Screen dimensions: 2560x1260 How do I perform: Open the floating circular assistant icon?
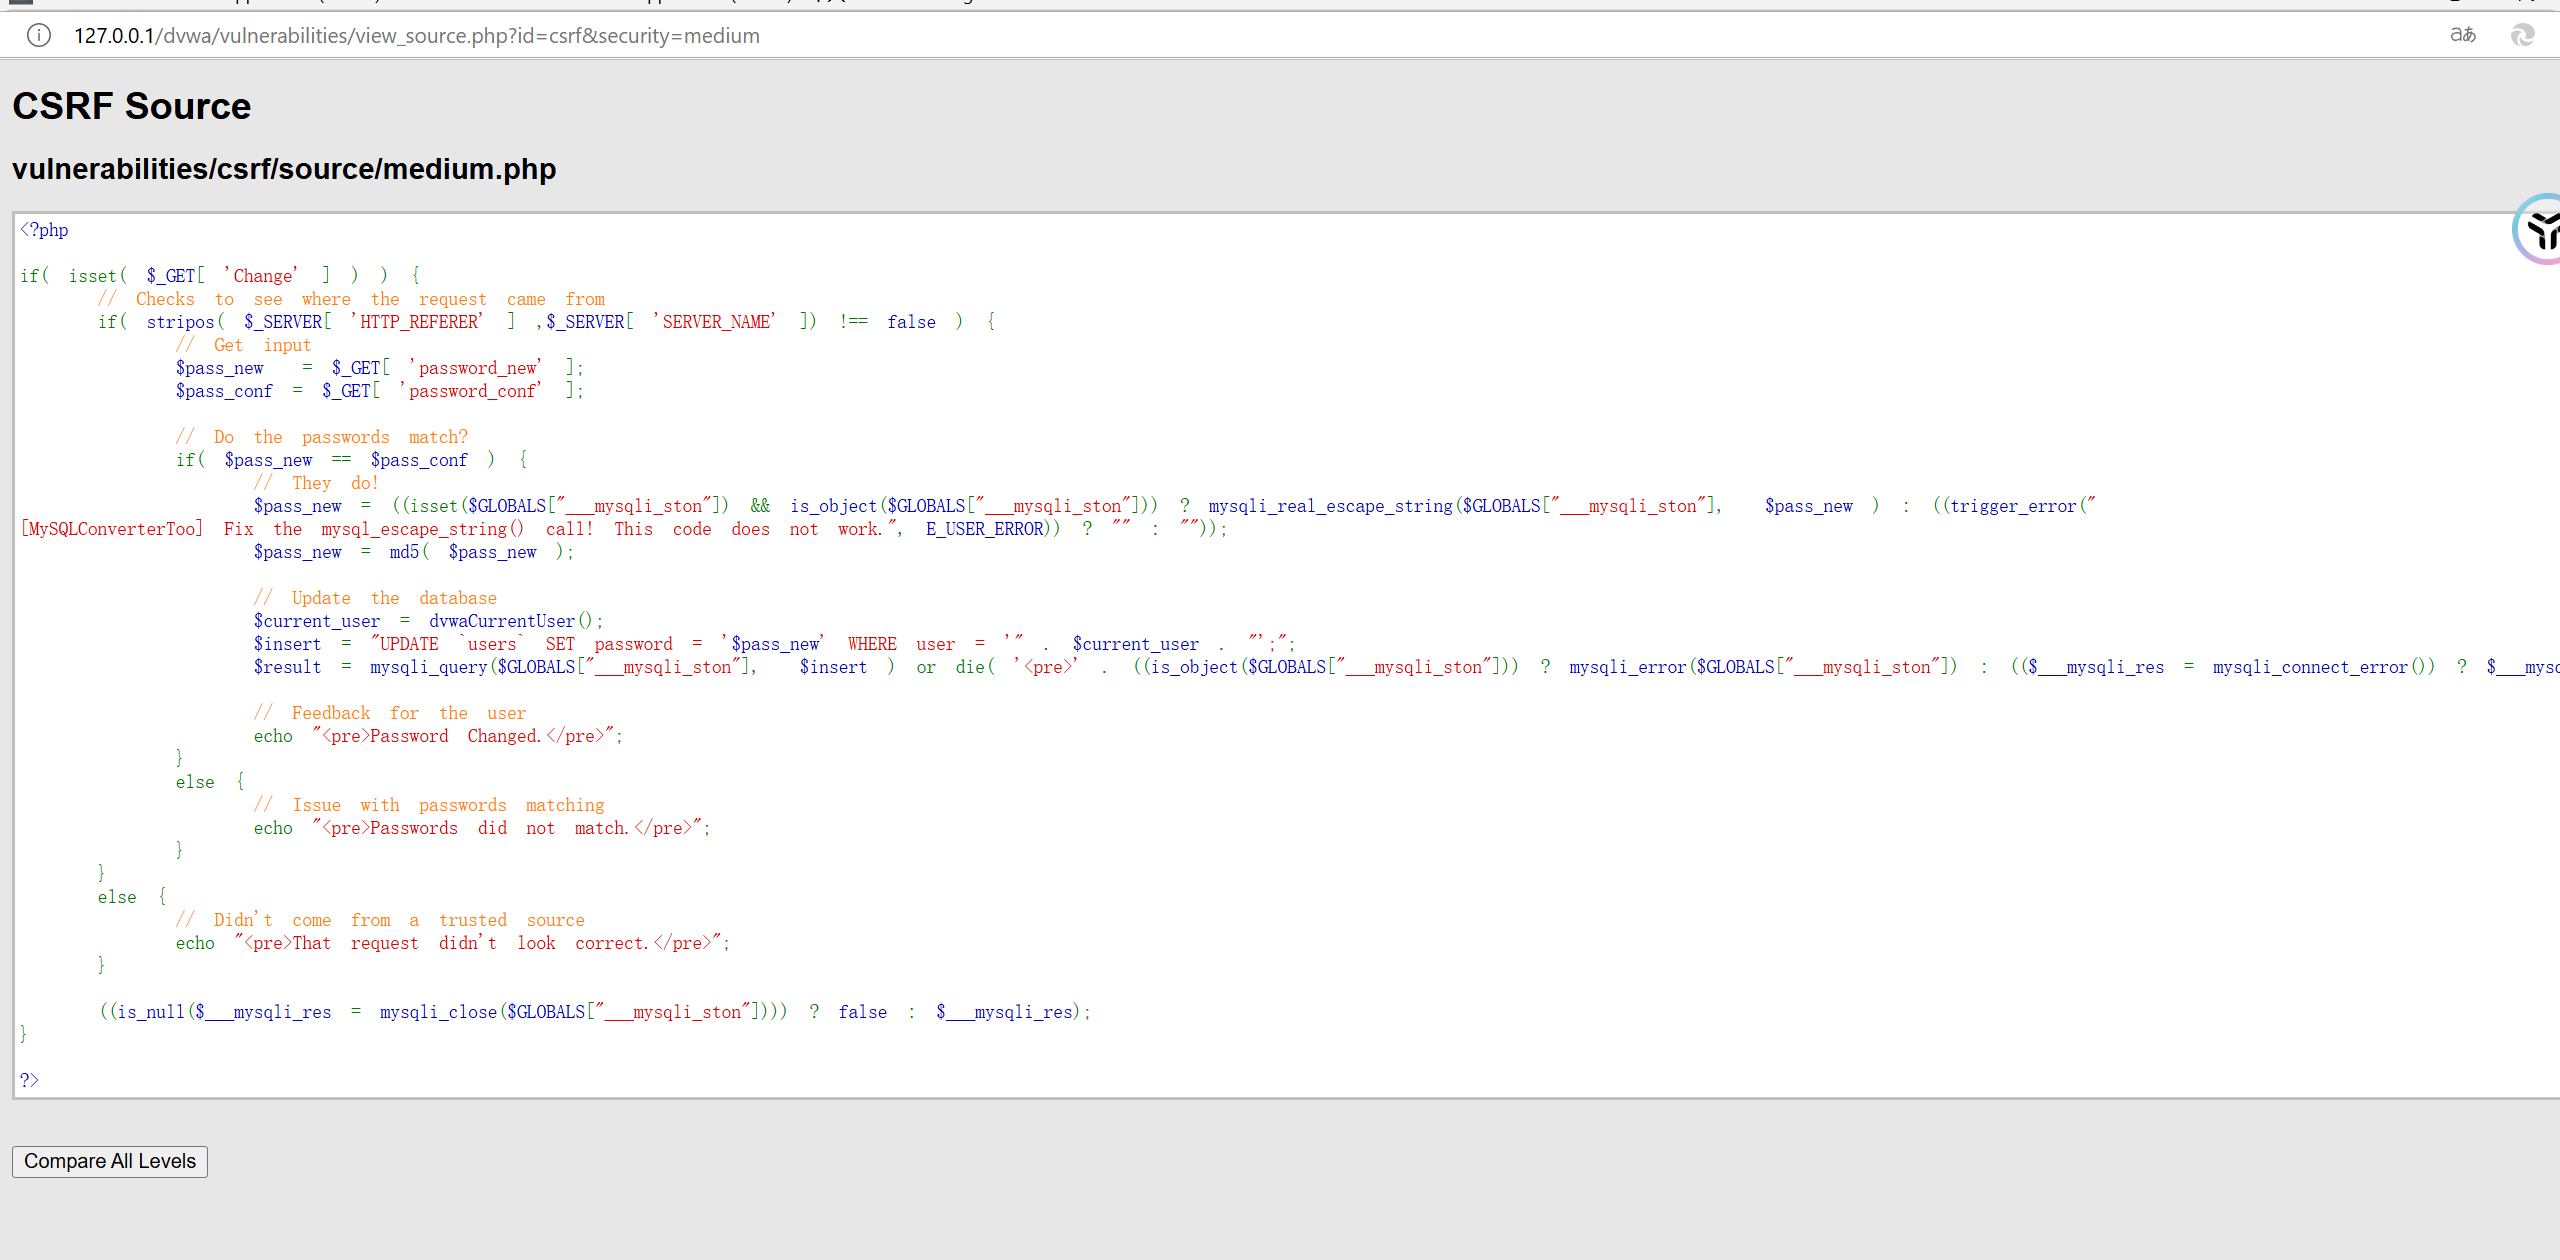point(2540,230)
